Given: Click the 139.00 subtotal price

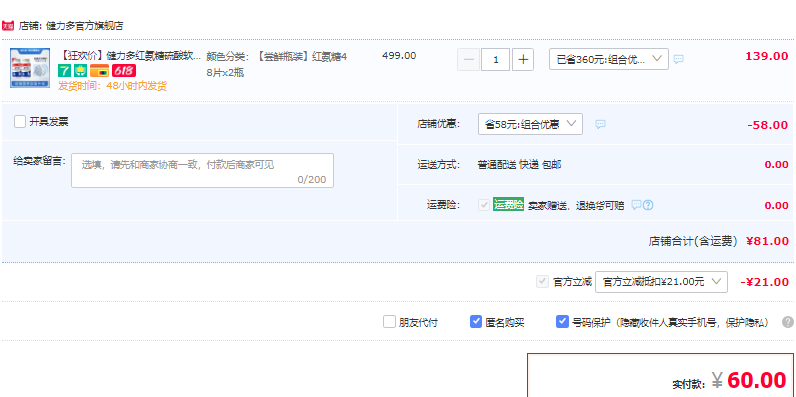Looking at the screenshot, I should point(767,56).
